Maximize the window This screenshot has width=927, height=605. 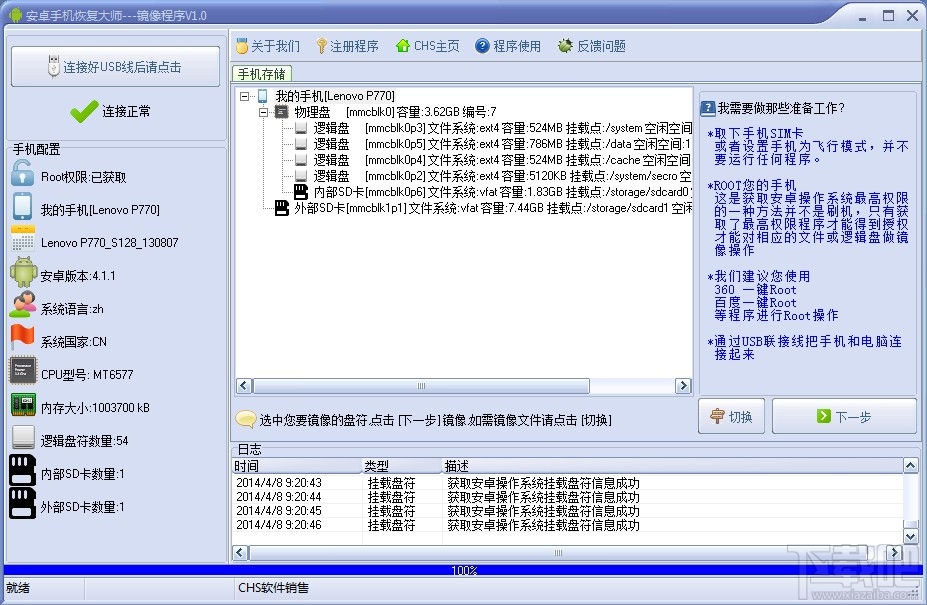point(888,16)
